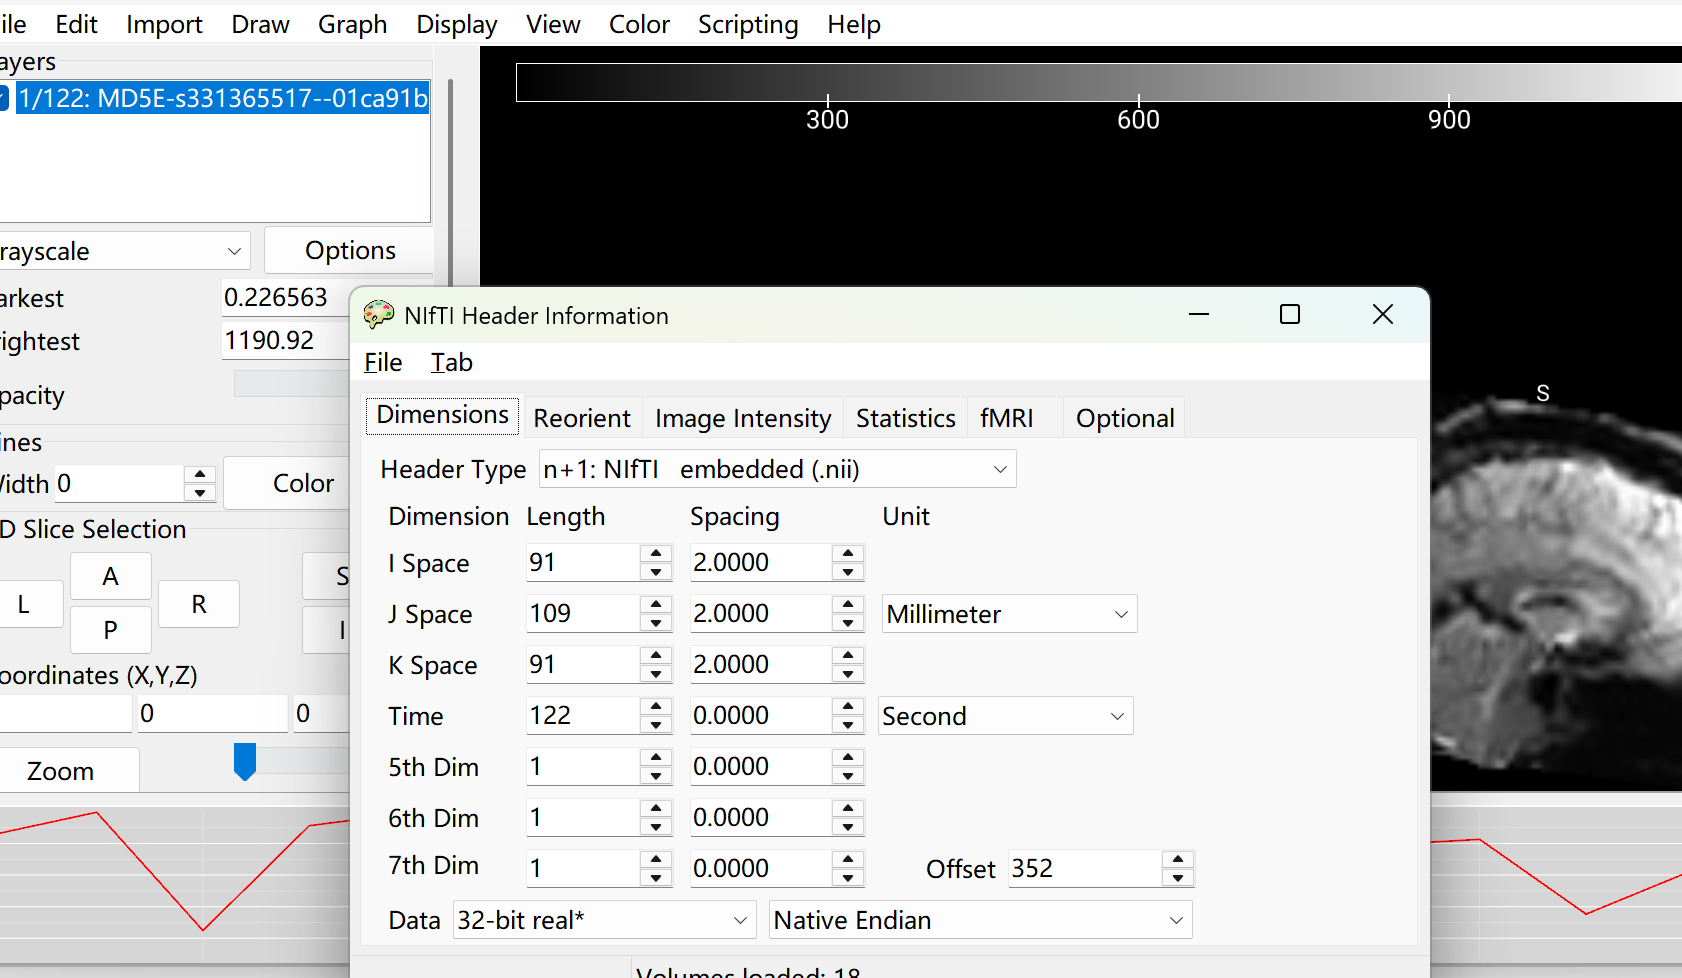Switch to the Statistics tab
1682x978 pixels.
click(905, 418)
